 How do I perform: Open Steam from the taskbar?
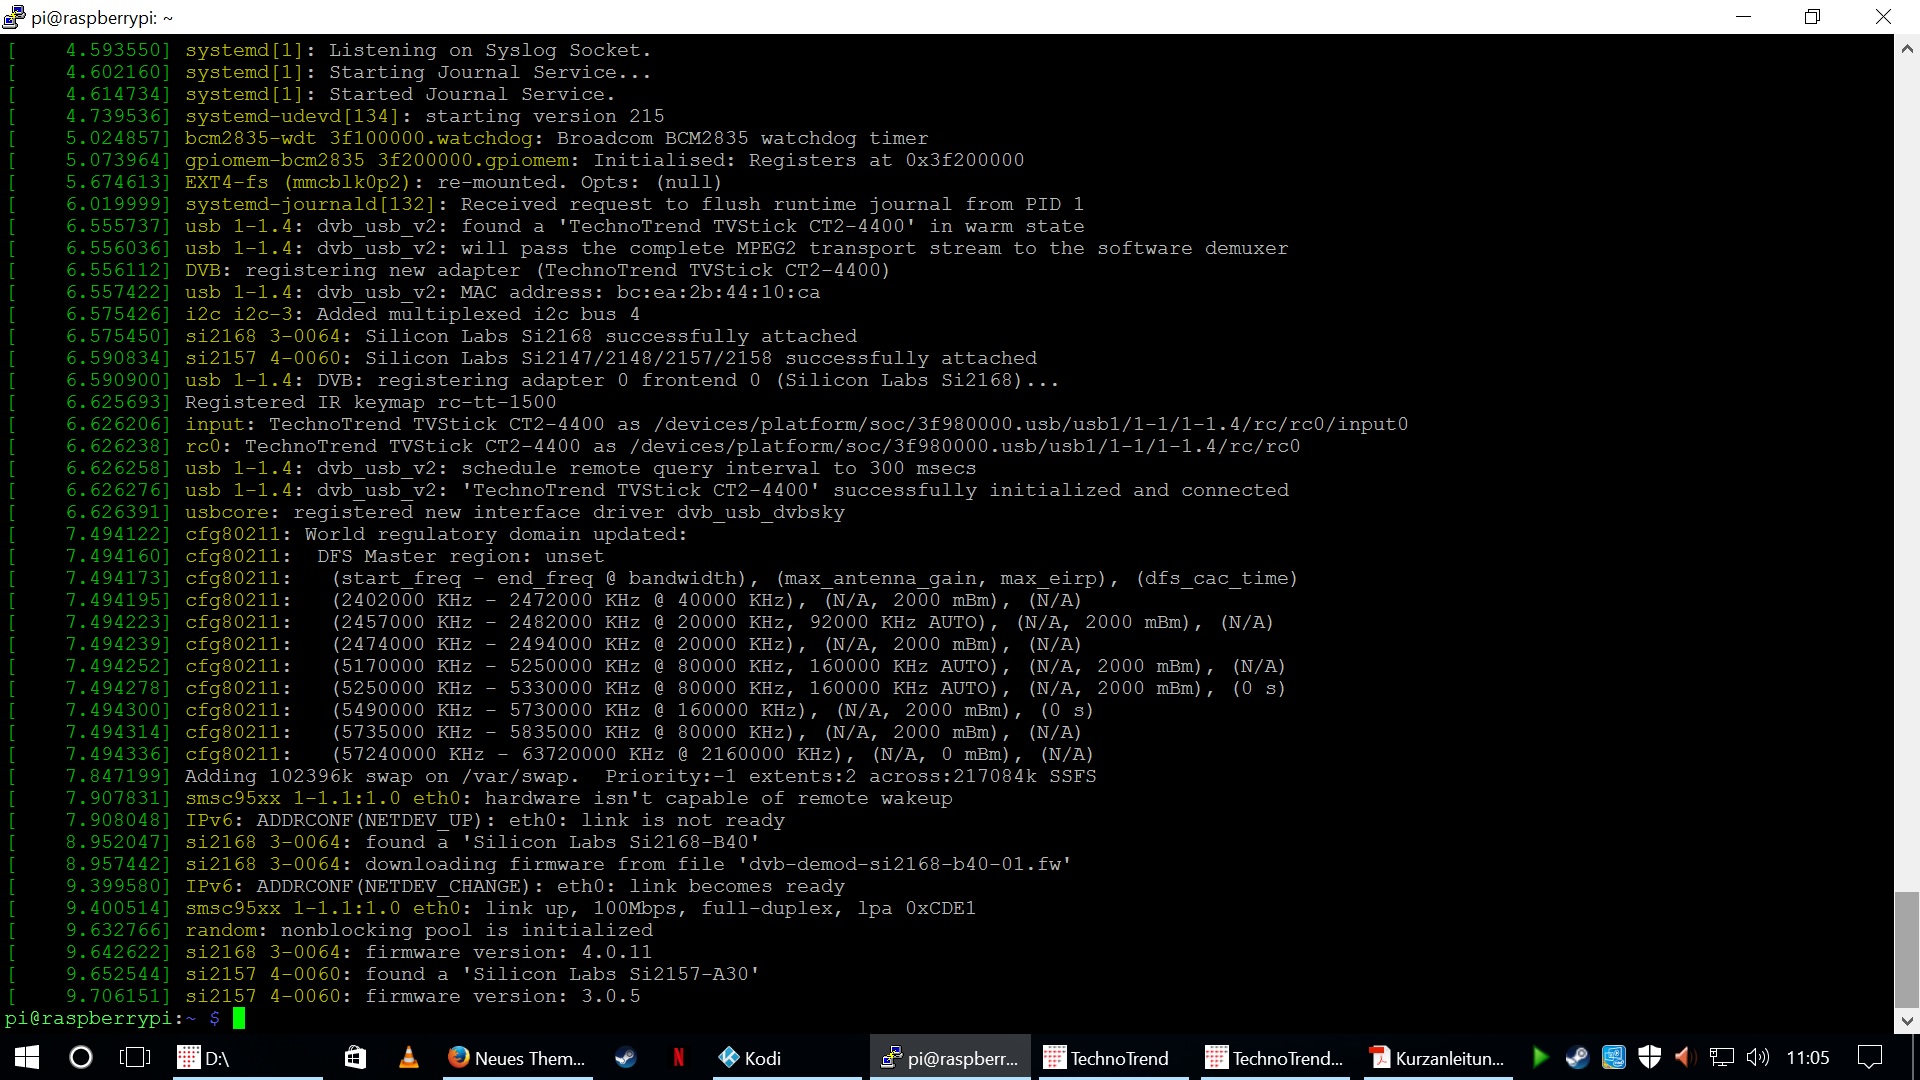point(626,1057)
